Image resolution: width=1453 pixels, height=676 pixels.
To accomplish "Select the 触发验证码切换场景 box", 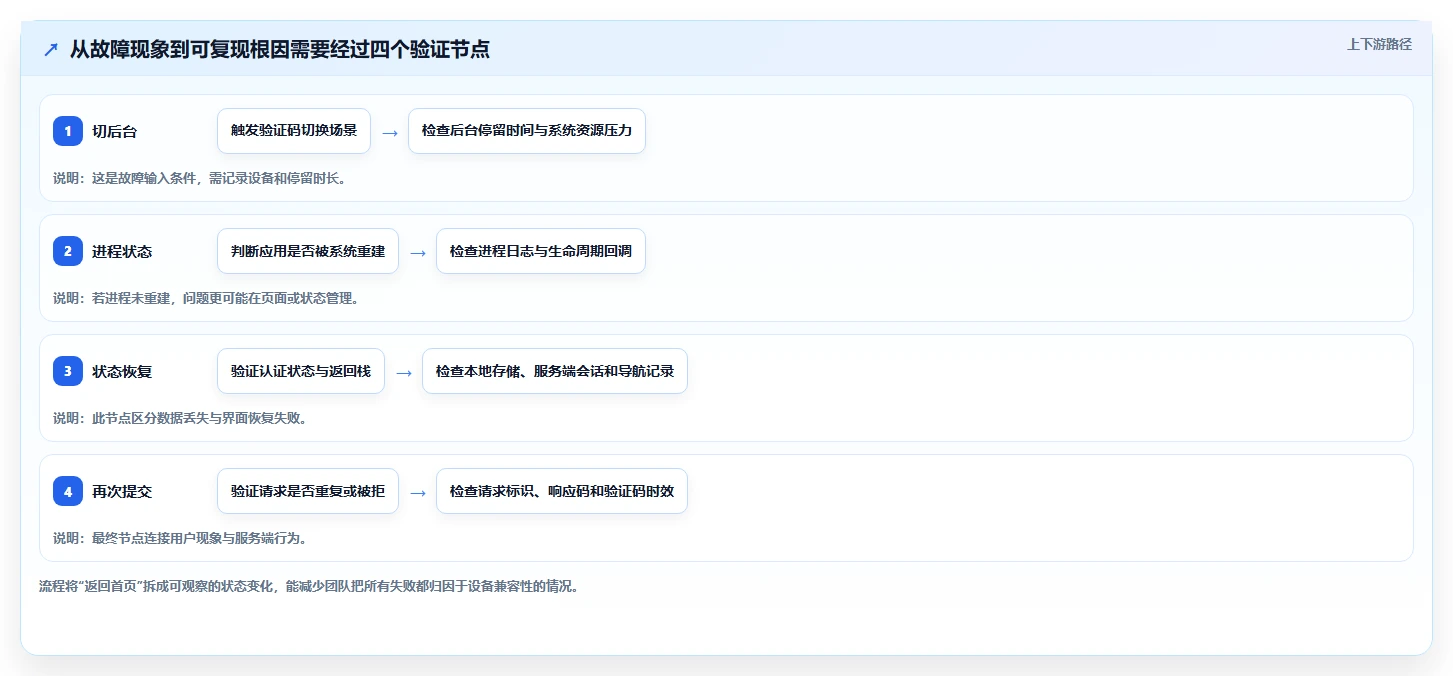I will coord(294,131).
